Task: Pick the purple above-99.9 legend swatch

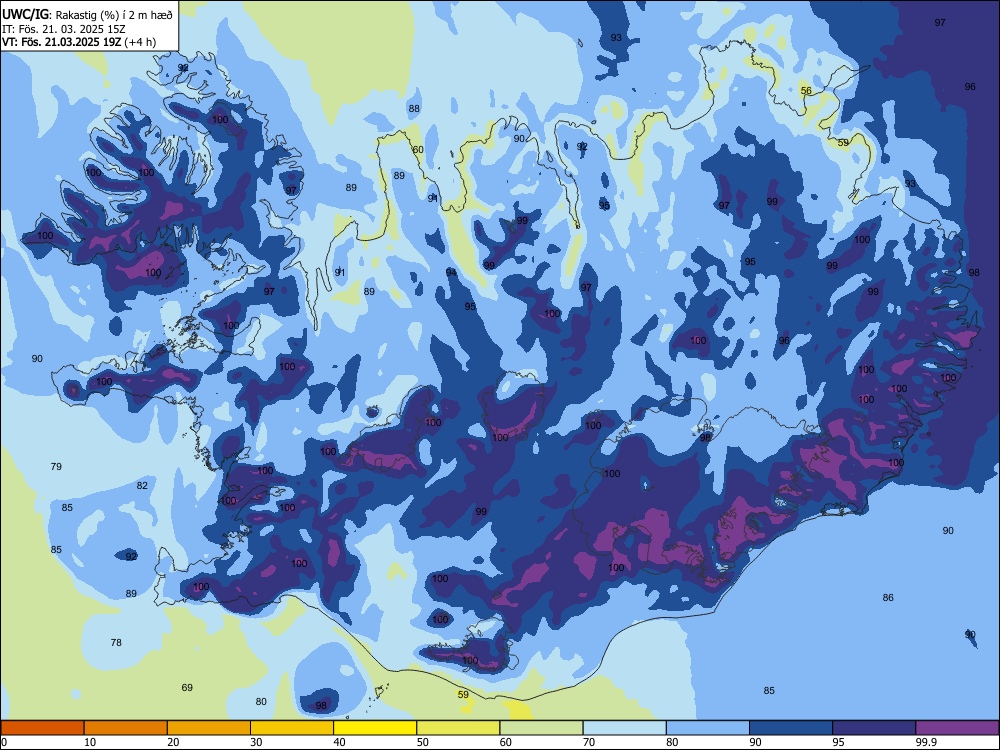Action: [957, 728]
